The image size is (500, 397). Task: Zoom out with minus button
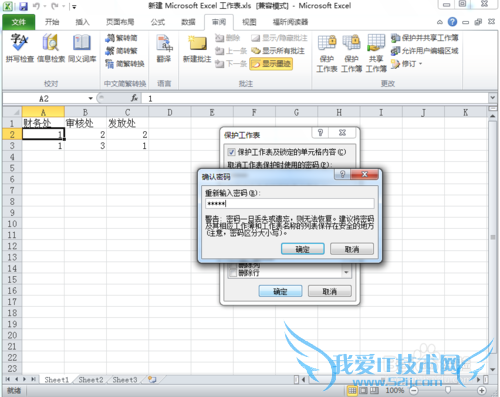pyautogui.click(x=414, y=390)
